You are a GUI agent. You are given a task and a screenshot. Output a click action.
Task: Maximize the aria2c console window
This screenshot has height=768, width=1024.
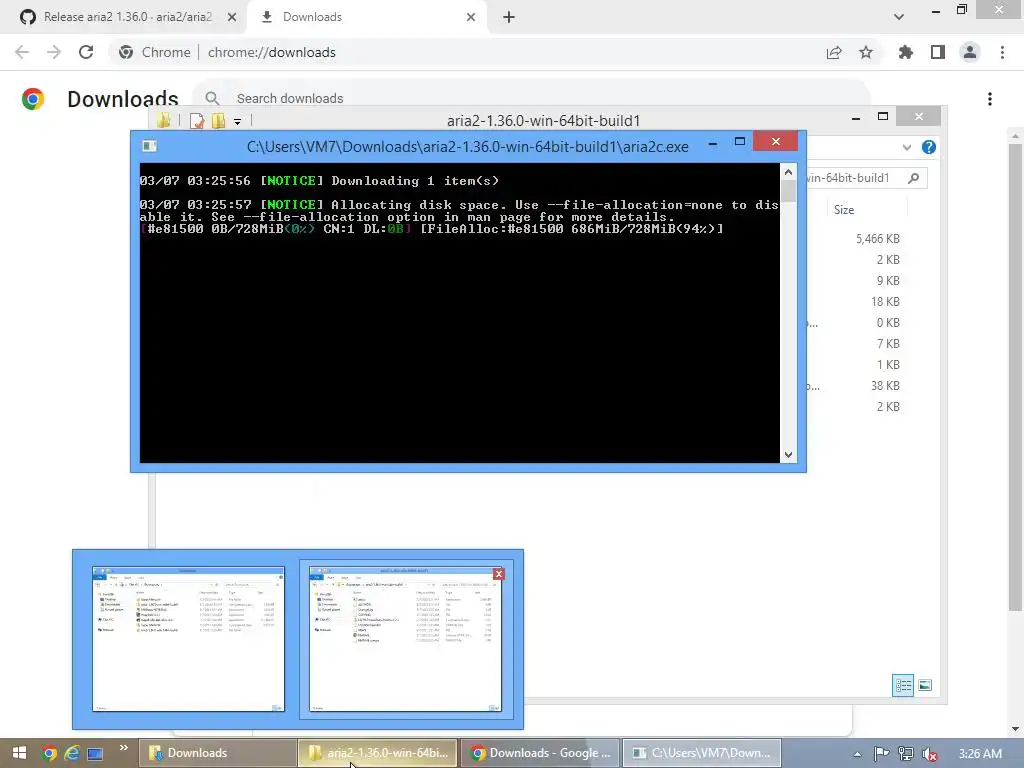pyautogui.click(x=740, y=141)
